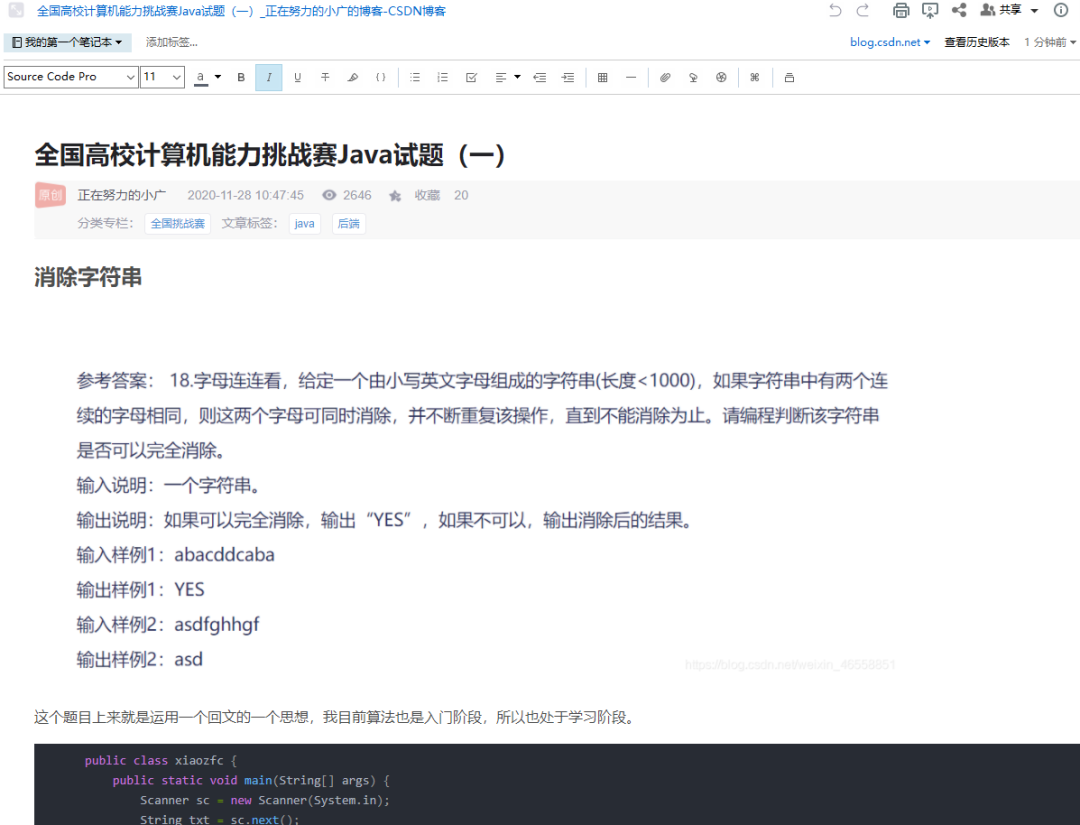This screenshot has width=1080, height=825.
Task: Click the highlighter pen icon
Action: click(353, 77)
